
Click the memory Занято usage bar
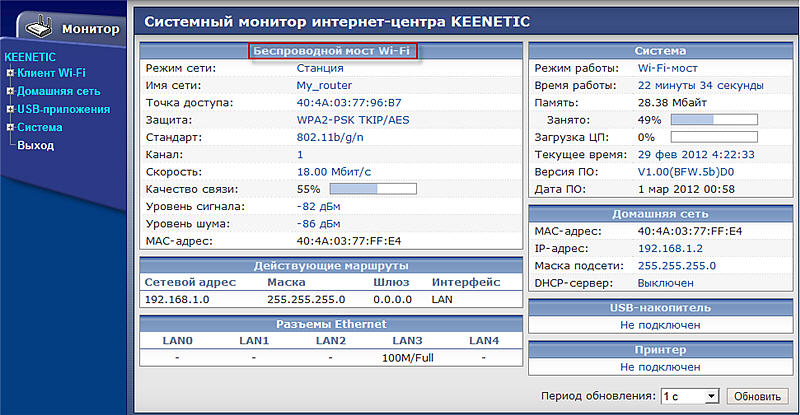point(713,120)
